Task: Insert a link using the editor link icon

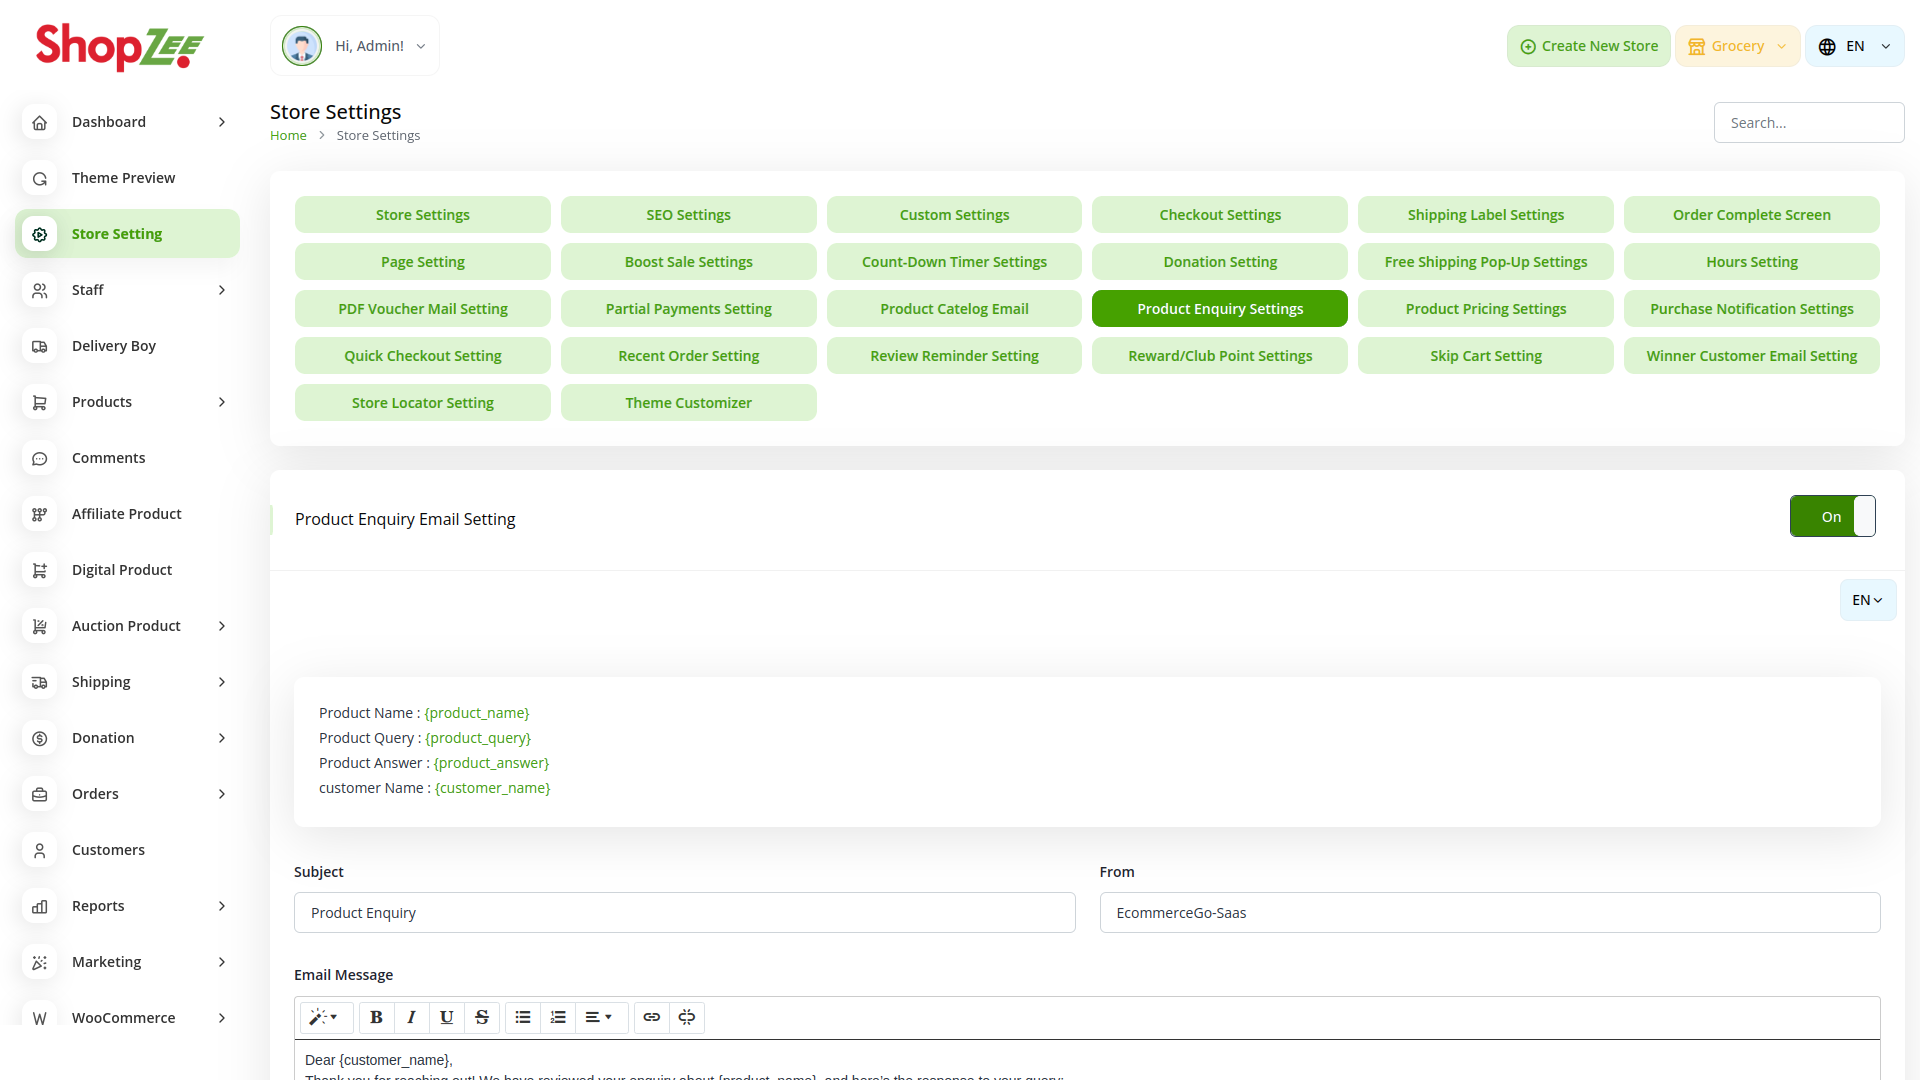Action: pyautogui.click(x=651, y=1017)
